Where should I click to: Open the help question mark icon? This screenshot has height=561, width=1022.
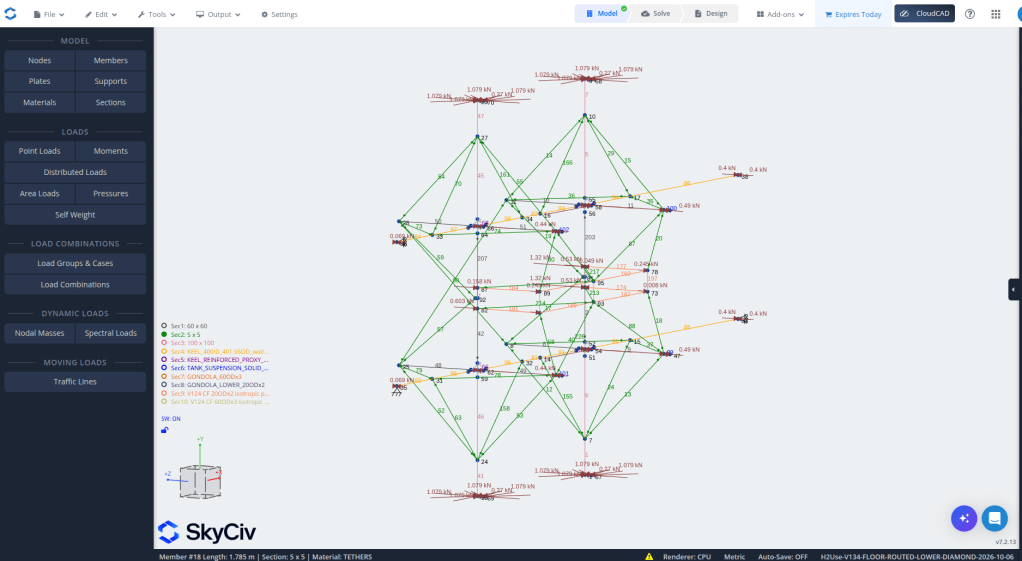coord(970,14)
